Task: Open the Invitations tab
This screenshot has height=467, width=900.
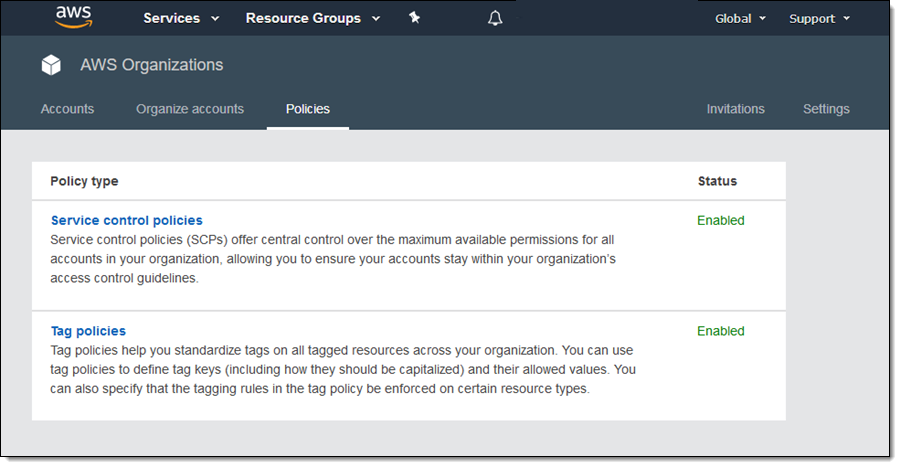Action: pos(735,109)
